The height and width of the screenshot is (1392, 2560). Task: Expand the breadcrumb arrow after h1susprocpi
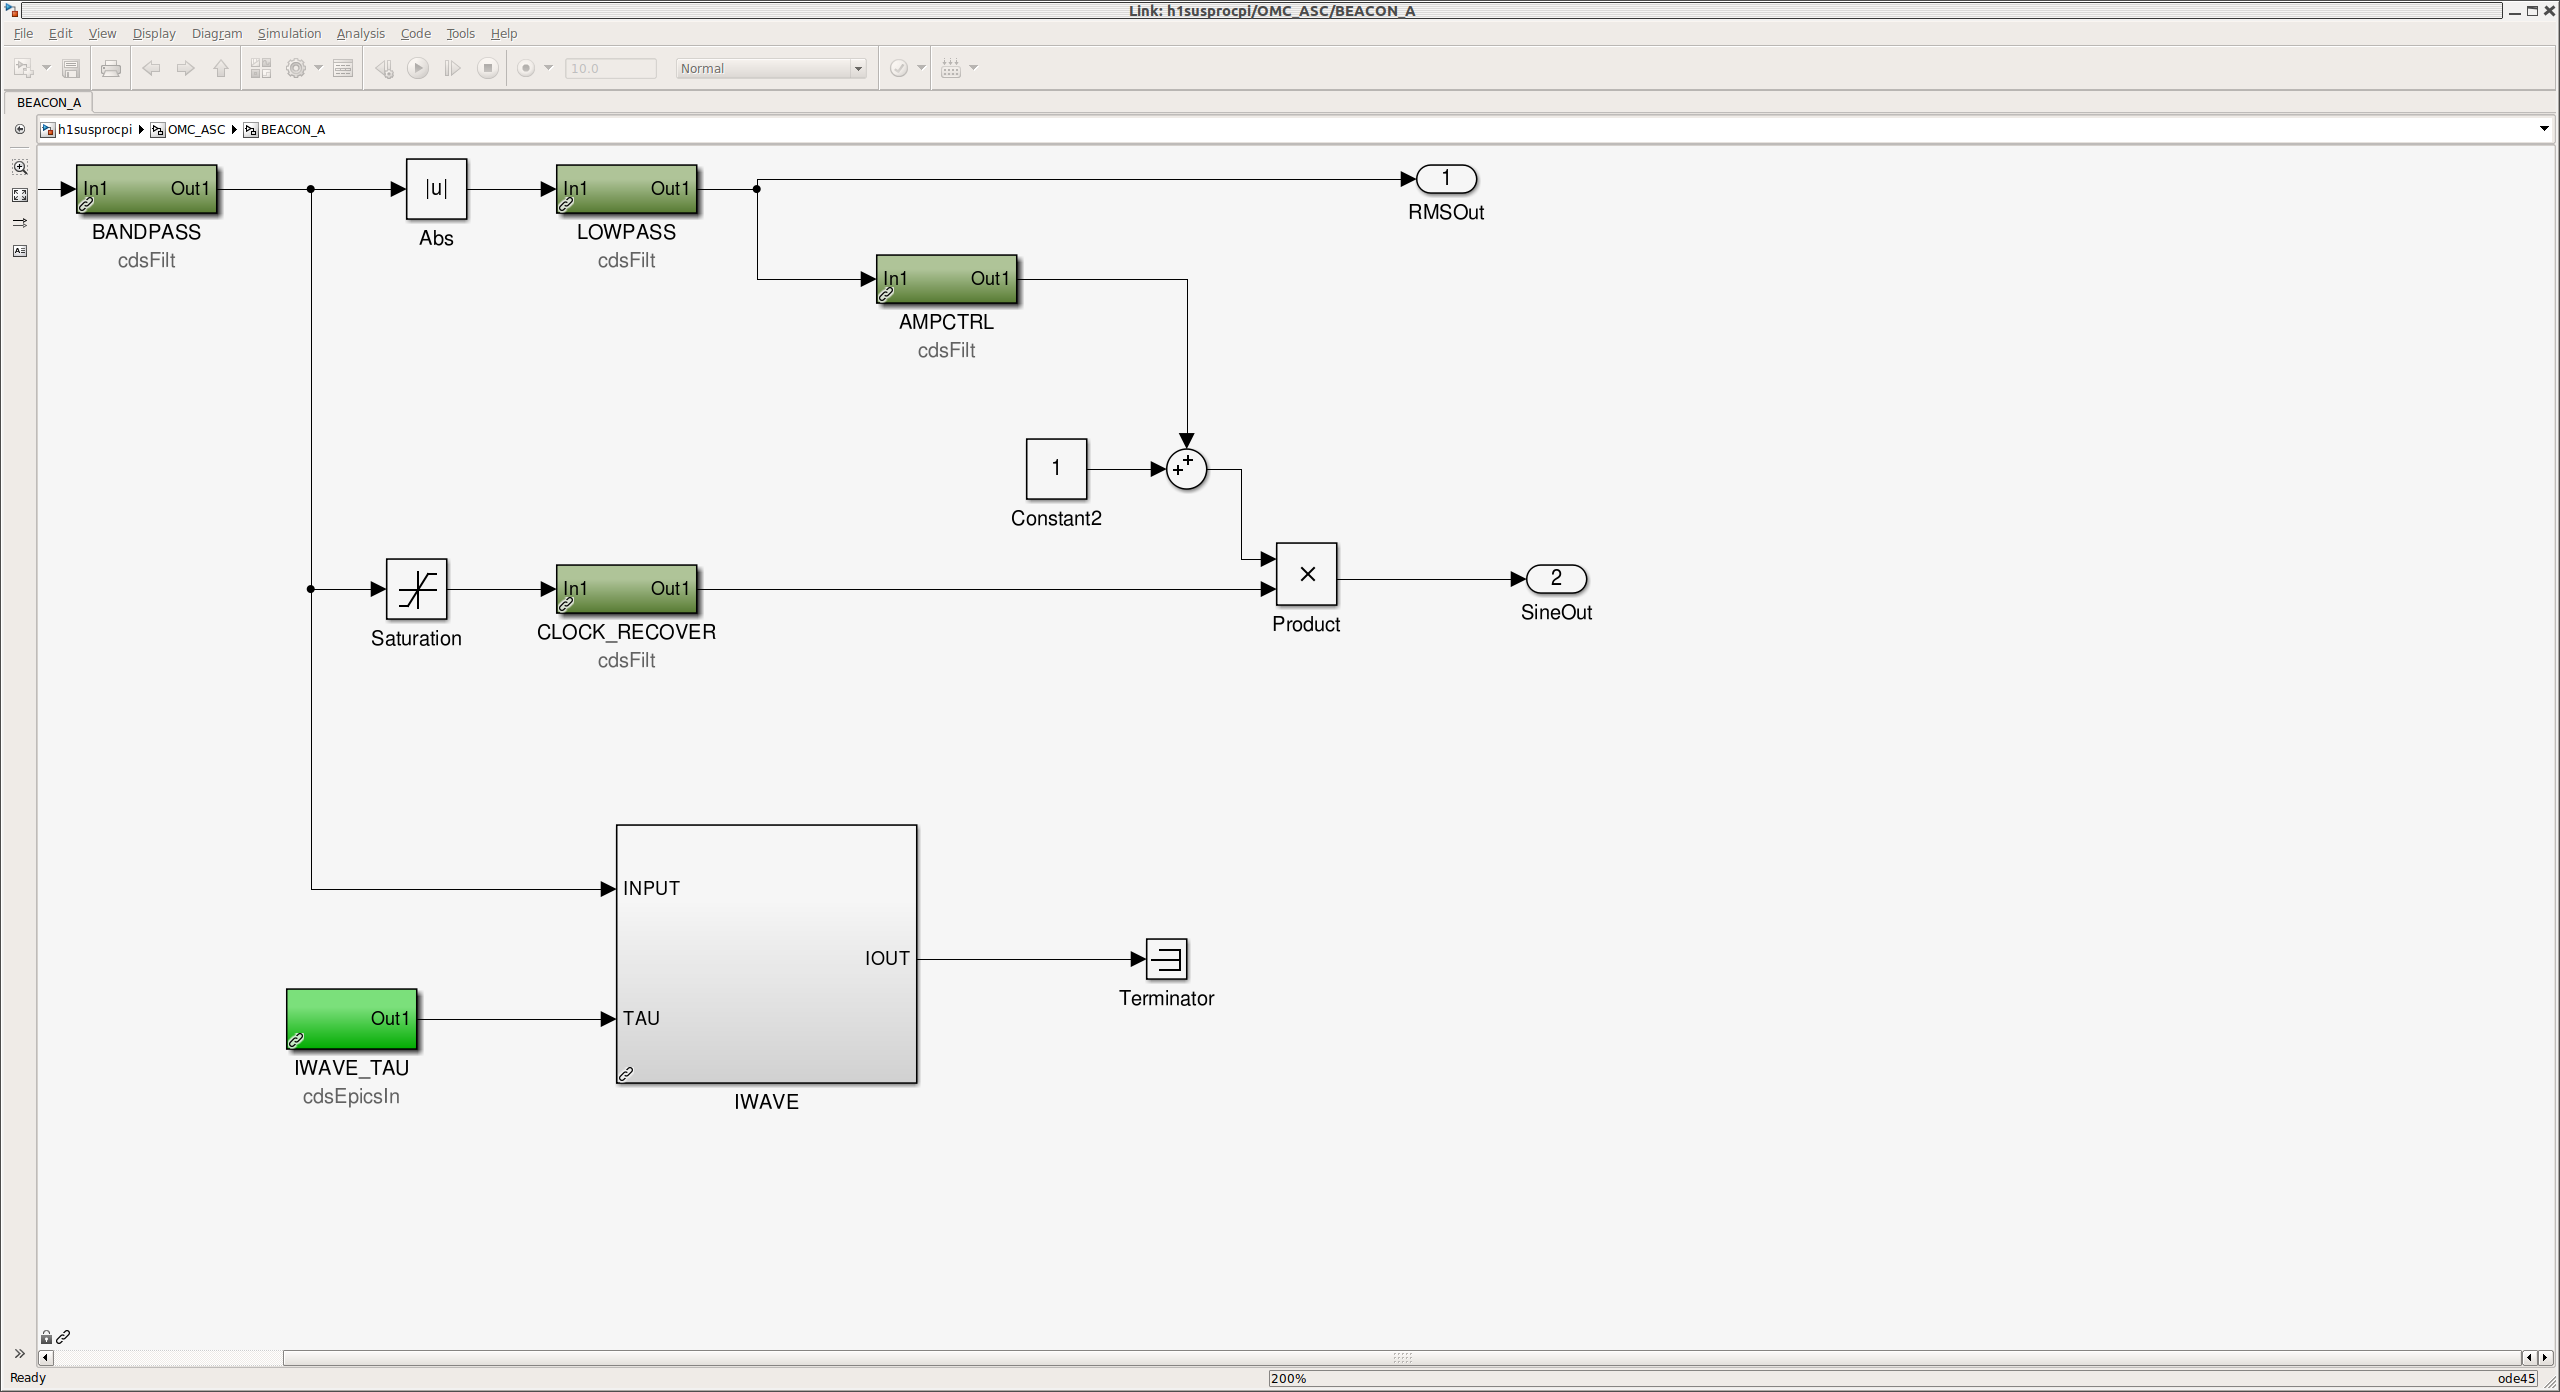pos(141,129)
